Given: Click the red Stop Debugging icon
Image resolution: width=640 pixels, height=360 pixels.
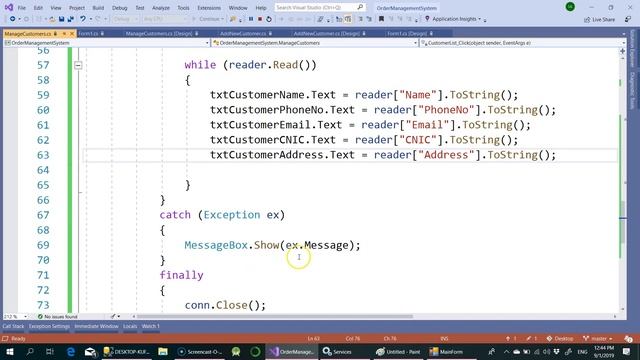Looking at the screenshot, I should coord(260,19).
